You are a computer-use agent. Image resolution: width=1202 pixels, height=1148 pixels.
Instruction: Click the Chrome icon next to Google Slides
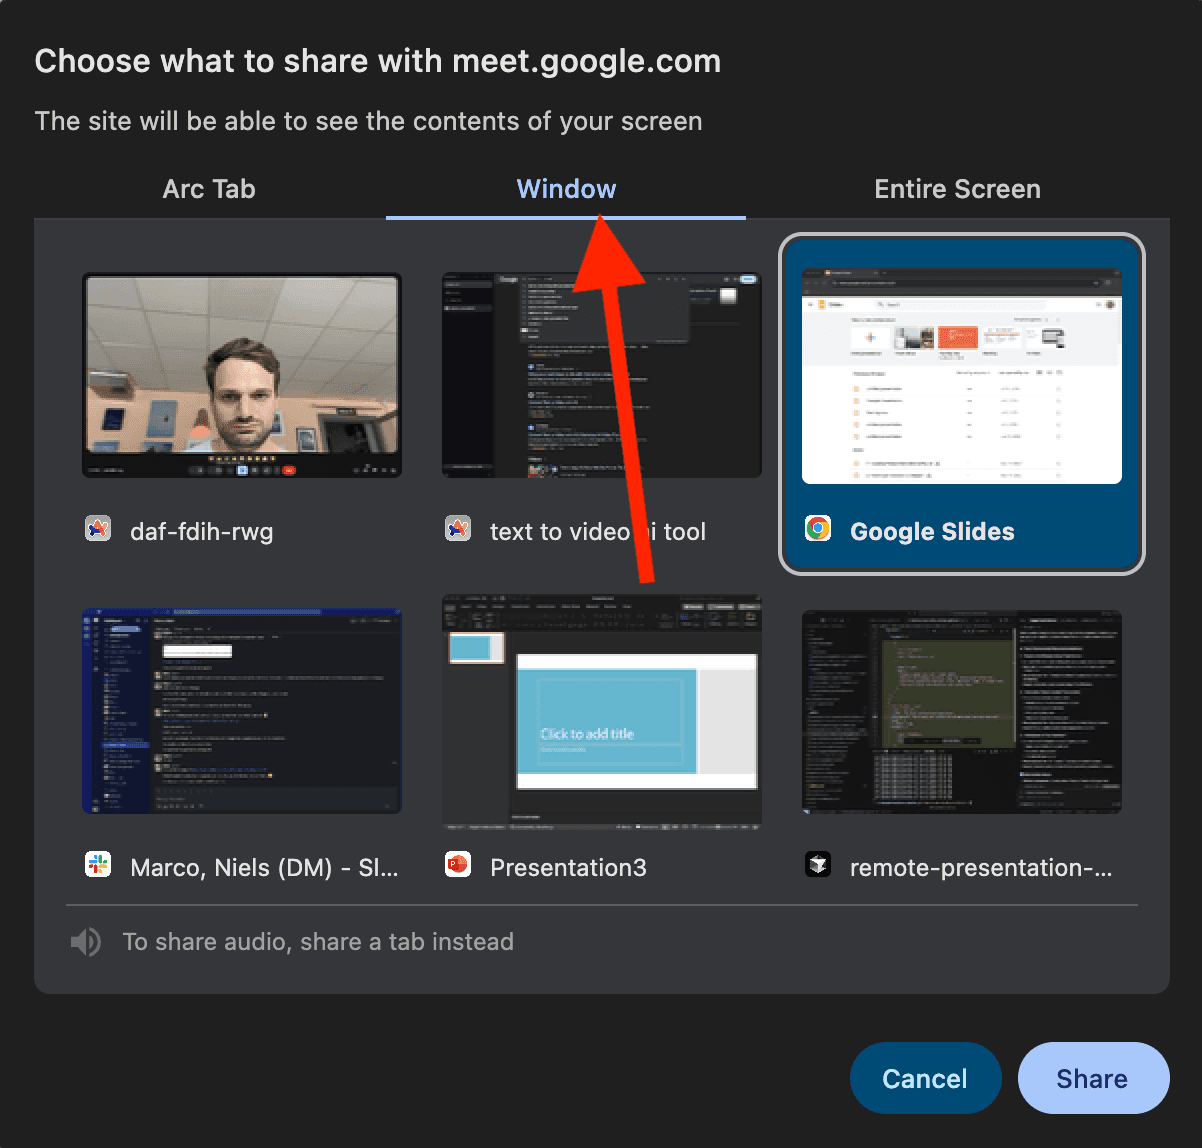click(x=818, y=529)
